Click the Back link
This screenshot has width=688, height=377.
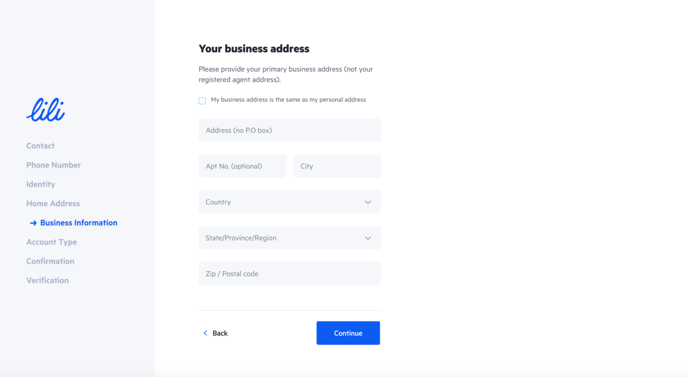coord(215,333)
